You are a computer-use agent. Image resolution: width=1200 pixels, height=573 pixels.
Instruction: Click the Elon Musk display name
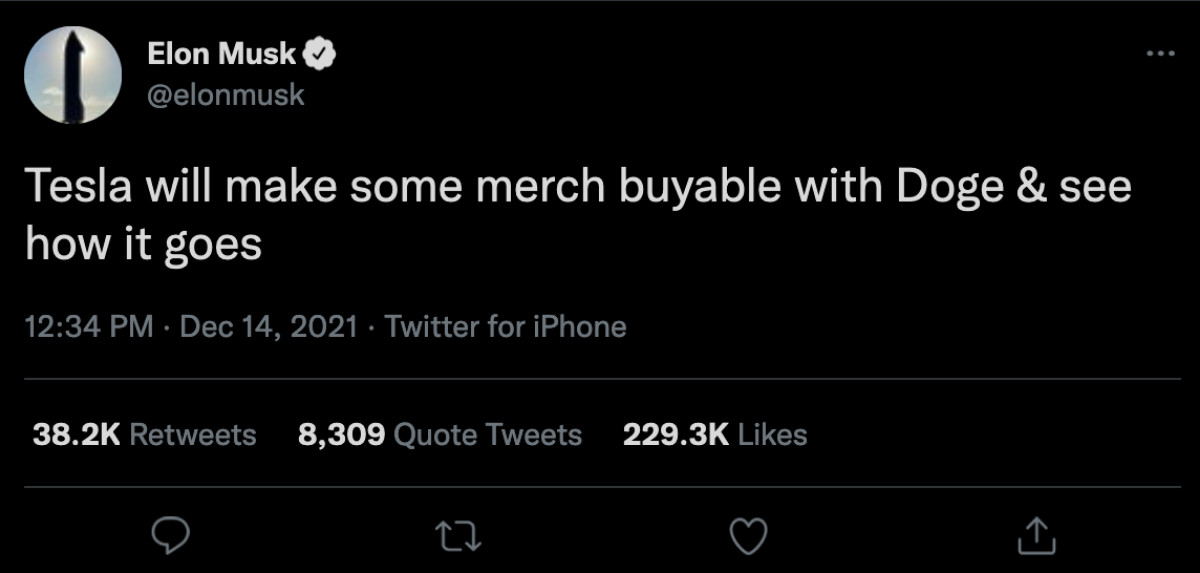[x=221, y=55]
